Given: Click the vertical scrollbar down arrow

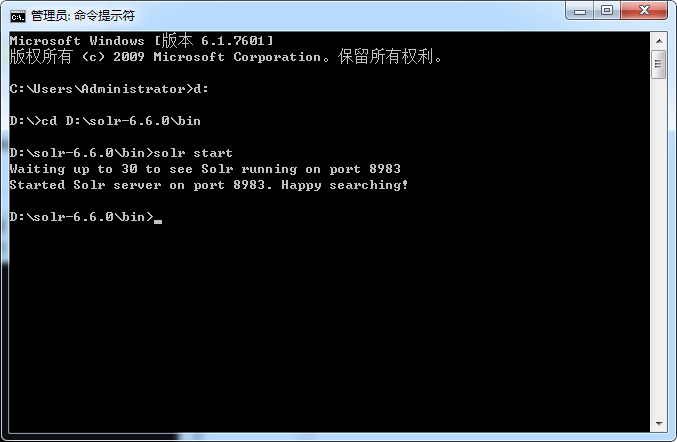Looking at the screenshot, I should click(659, 424).
